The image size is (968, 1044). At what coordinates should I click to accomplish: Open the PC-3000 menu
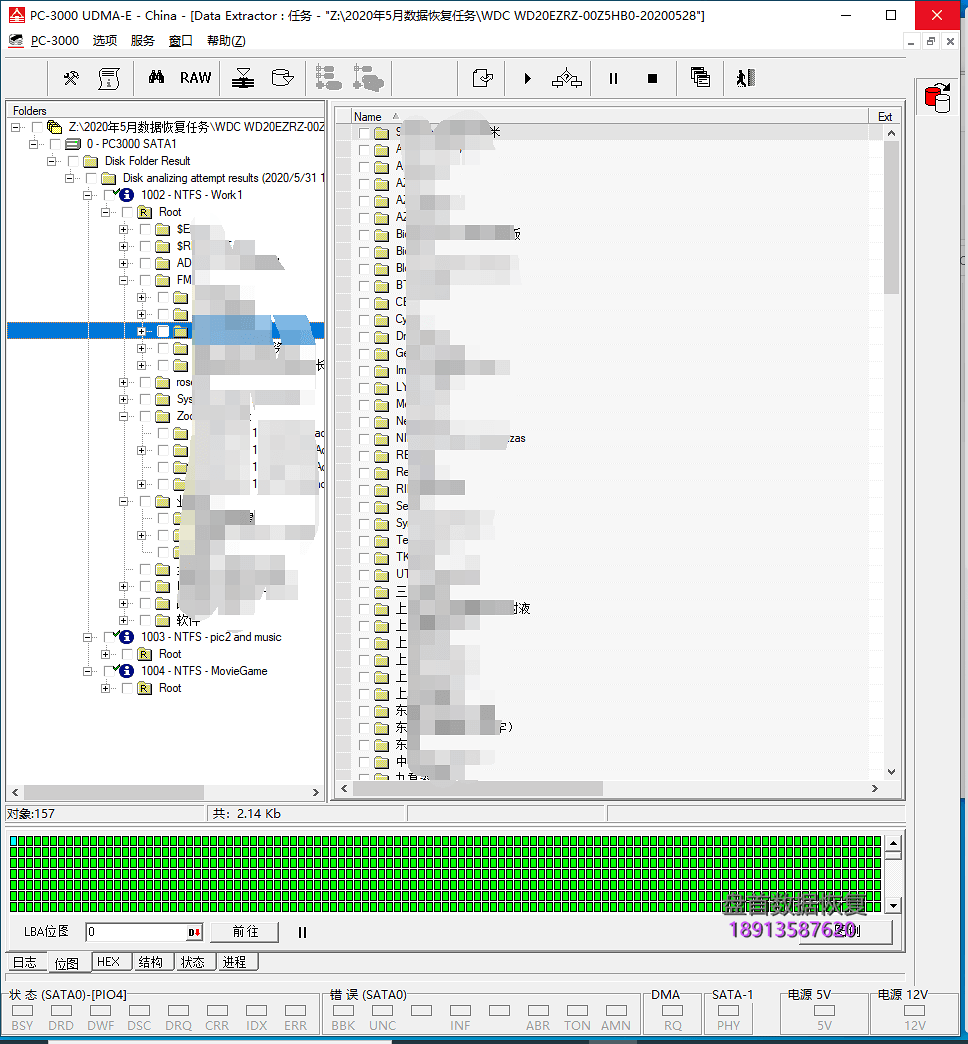(55, 41)
